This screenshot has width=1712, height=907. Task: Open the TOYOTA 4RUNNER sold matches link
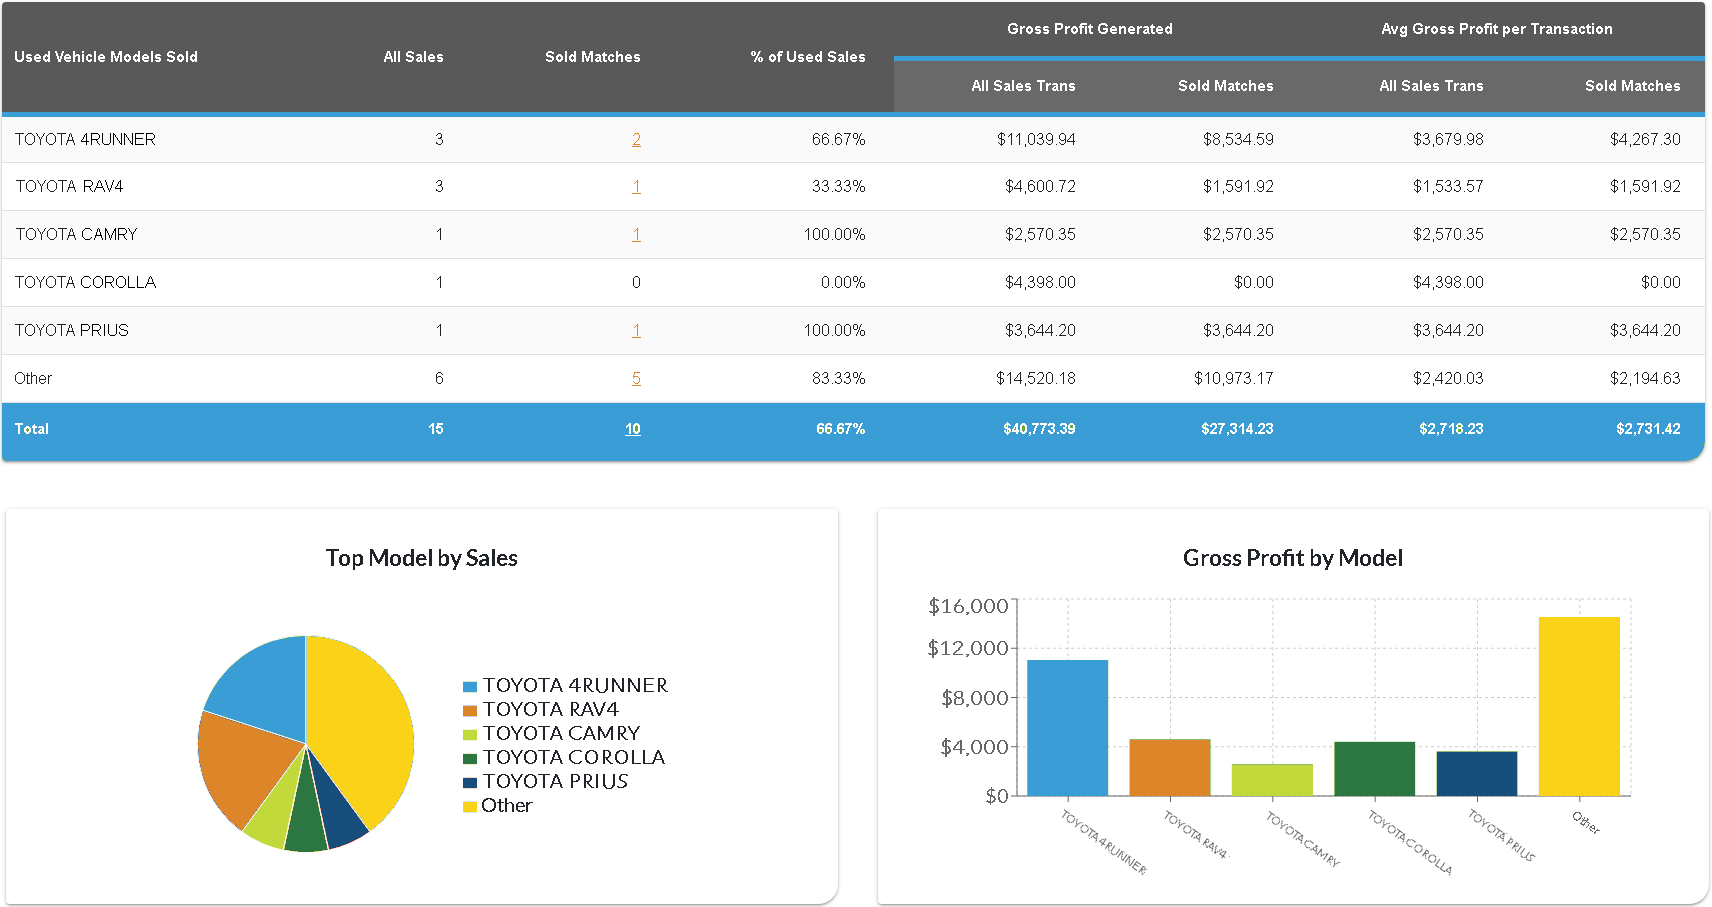coord(636,140)
